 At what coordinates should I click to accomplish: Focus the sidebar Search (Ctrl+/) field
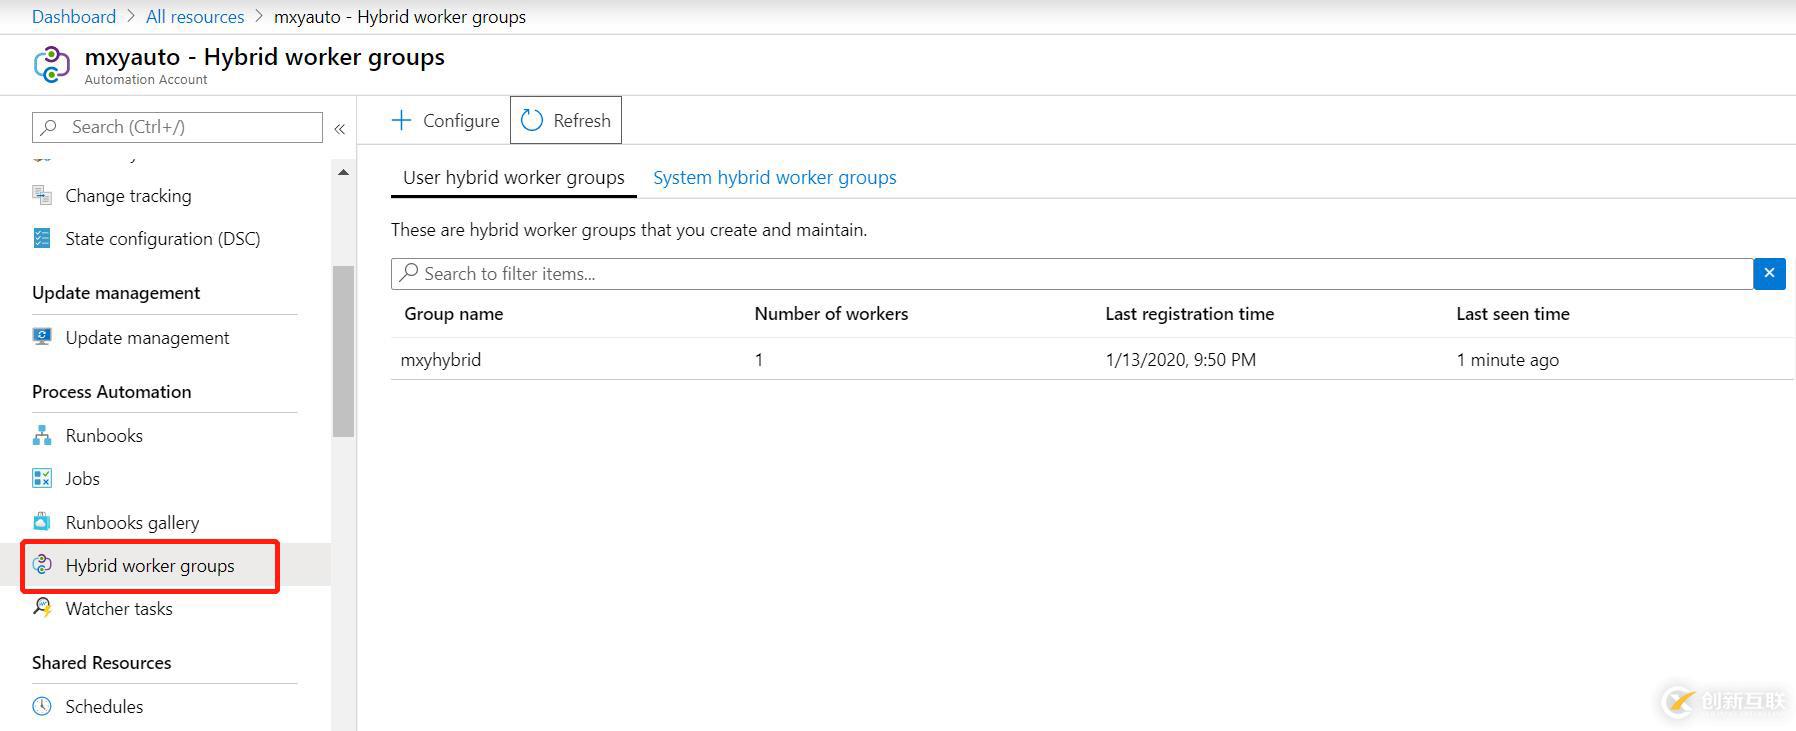point(177,127)
